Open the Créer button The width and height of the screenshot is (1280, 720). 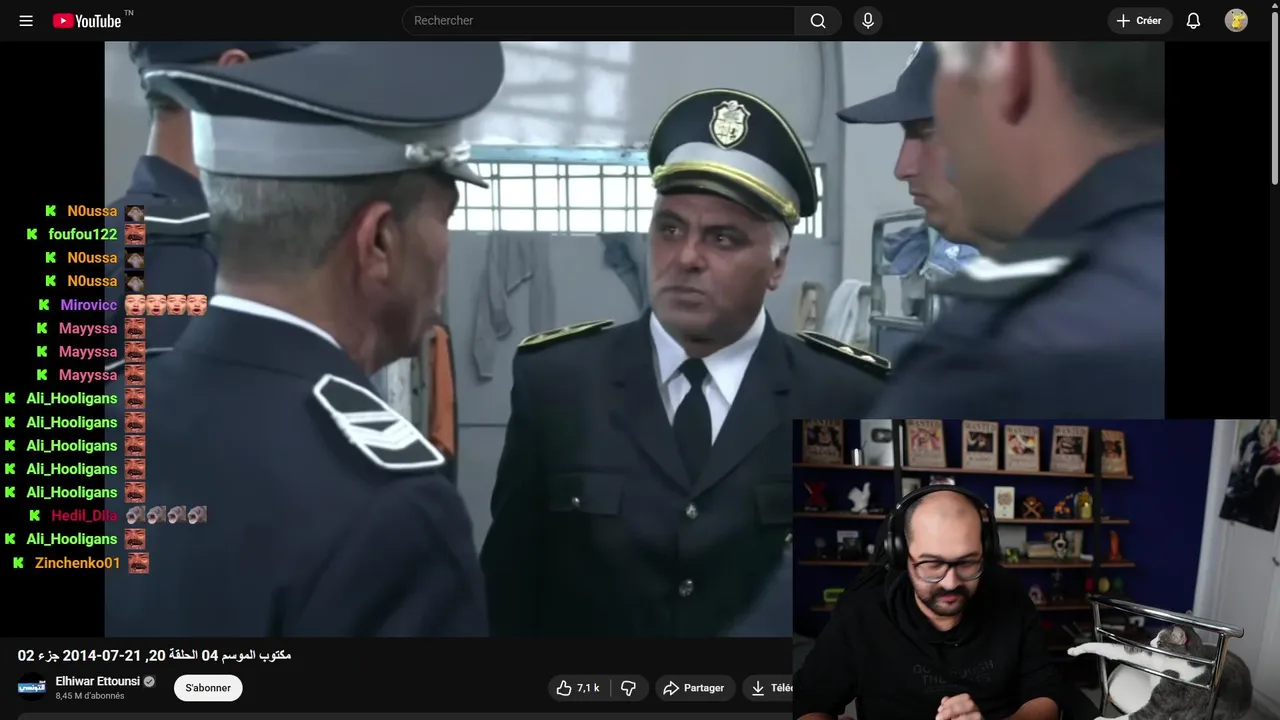[1140, 21]
